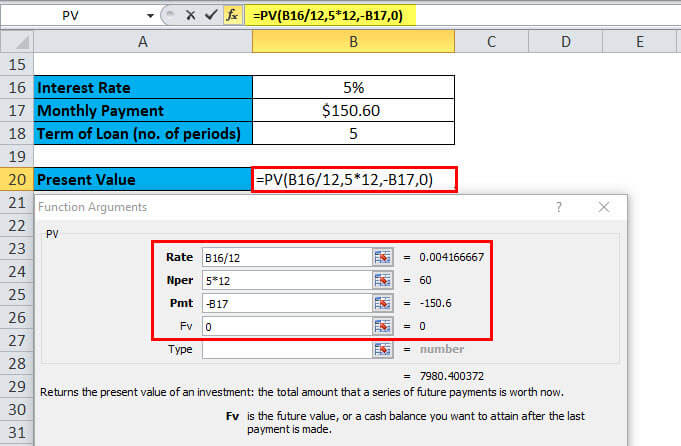
Task: Select row 16 header
Action: pyautogui.click(x=17, y=87)
